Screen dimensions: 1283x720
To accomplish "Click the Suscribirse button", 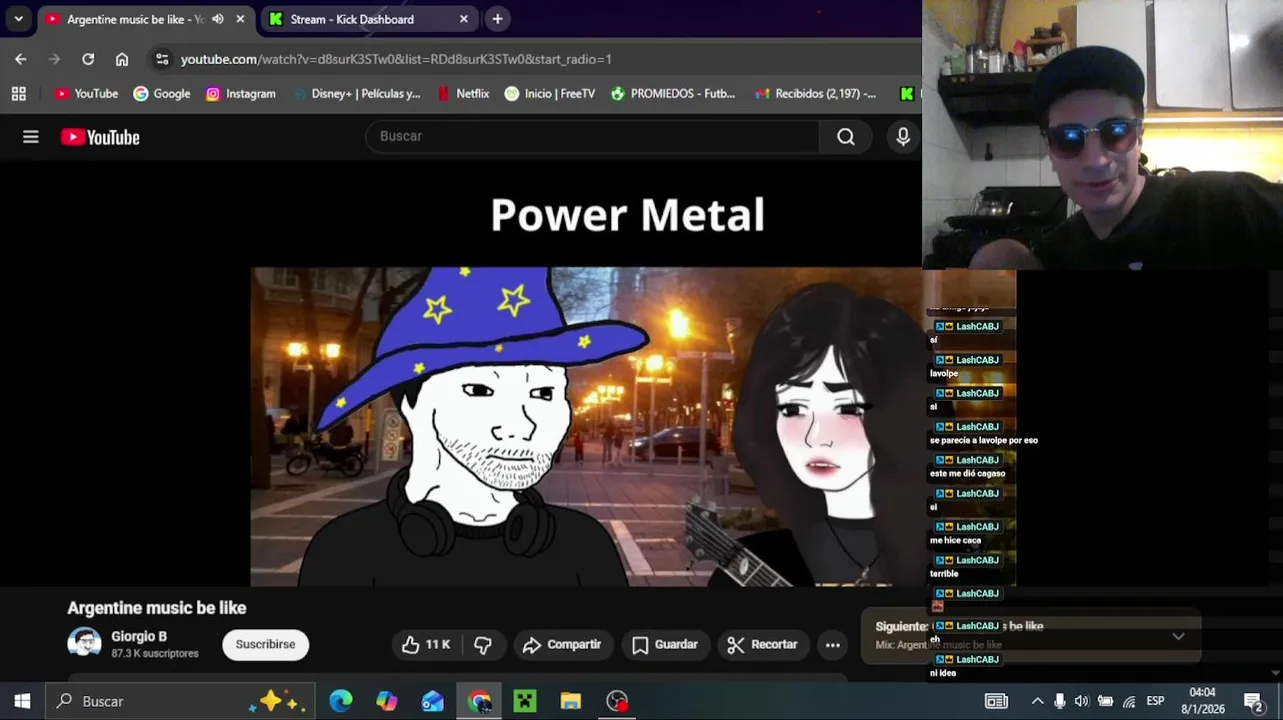I will [x=265, y=644].
